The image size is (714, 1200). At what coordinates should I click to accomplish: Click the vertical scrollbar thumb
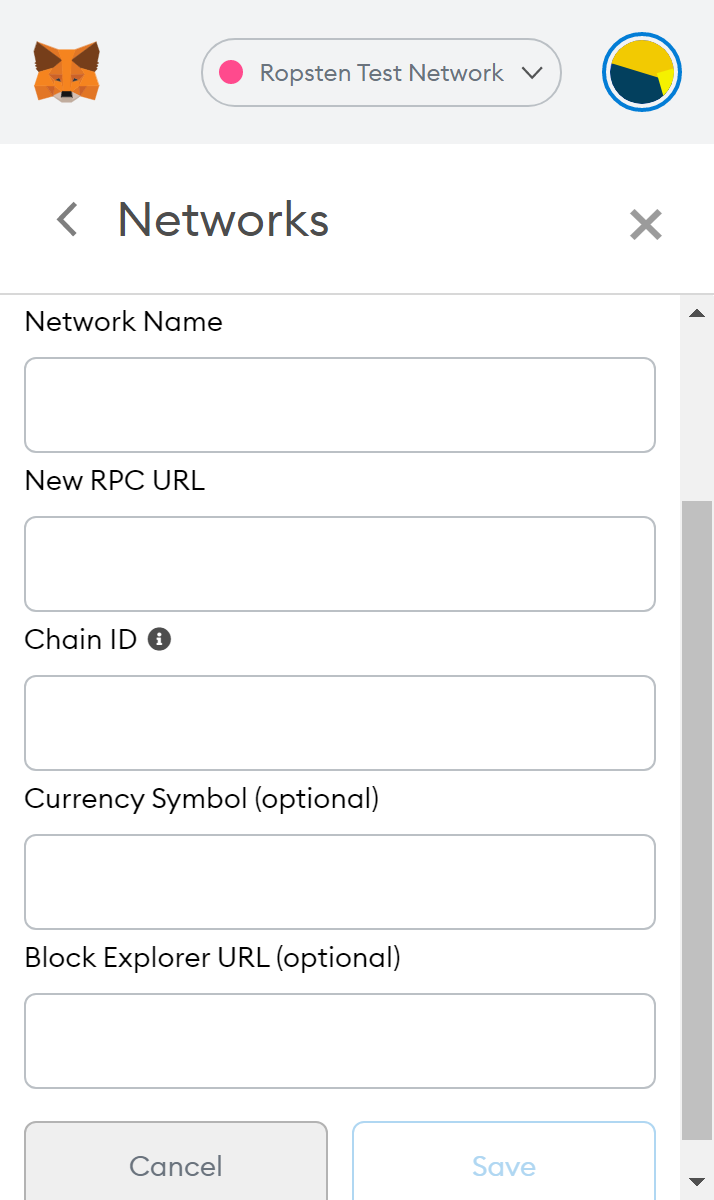(697, 820)
